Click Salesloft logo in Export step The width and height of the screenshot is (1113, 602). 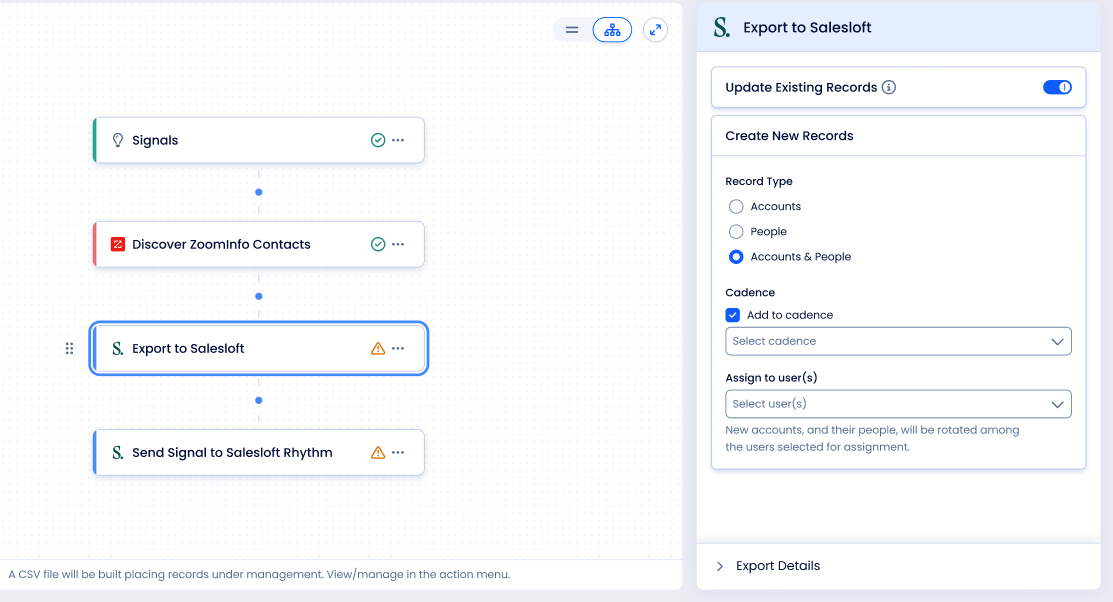(x=118, y=349)
